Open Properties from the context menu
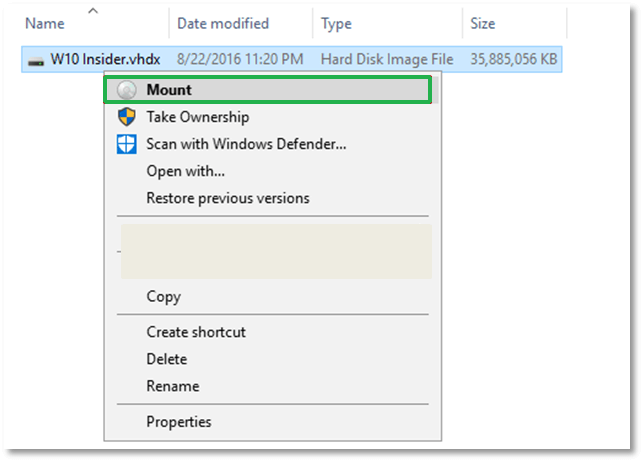 coord(272,421)
